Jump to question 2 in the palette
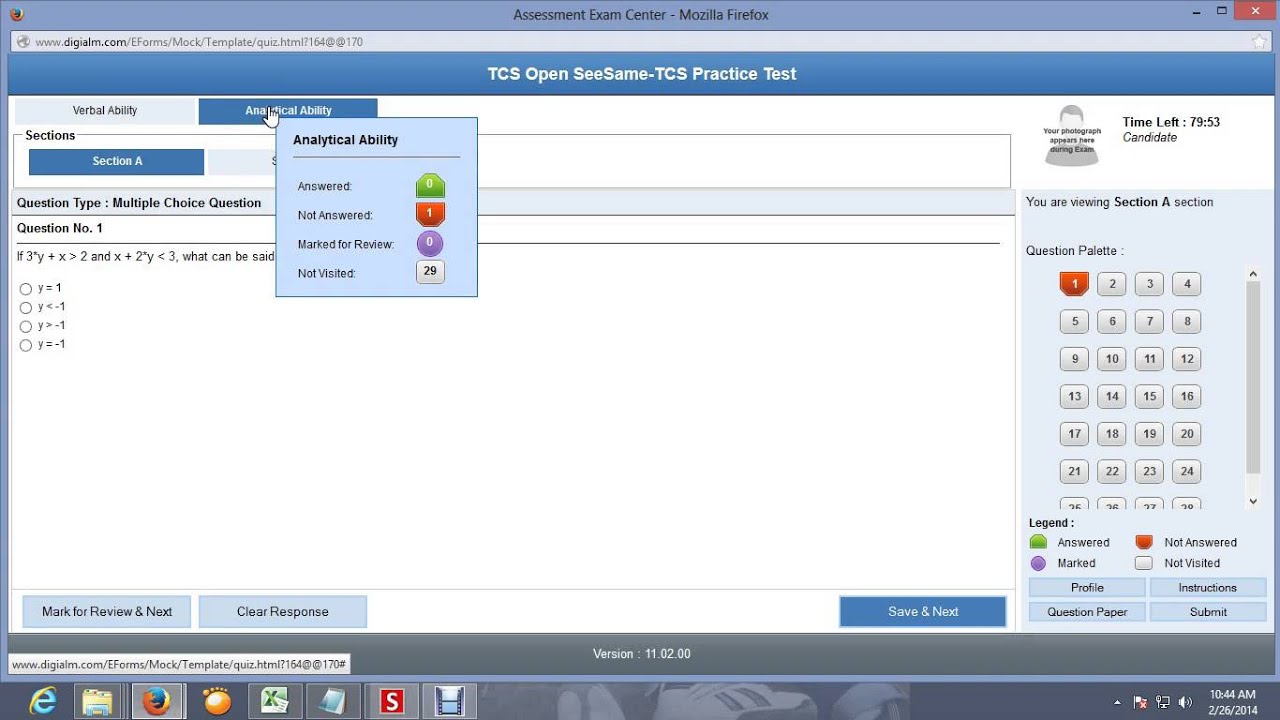This screenshot has width=1280, height=720. point(1112,284)
